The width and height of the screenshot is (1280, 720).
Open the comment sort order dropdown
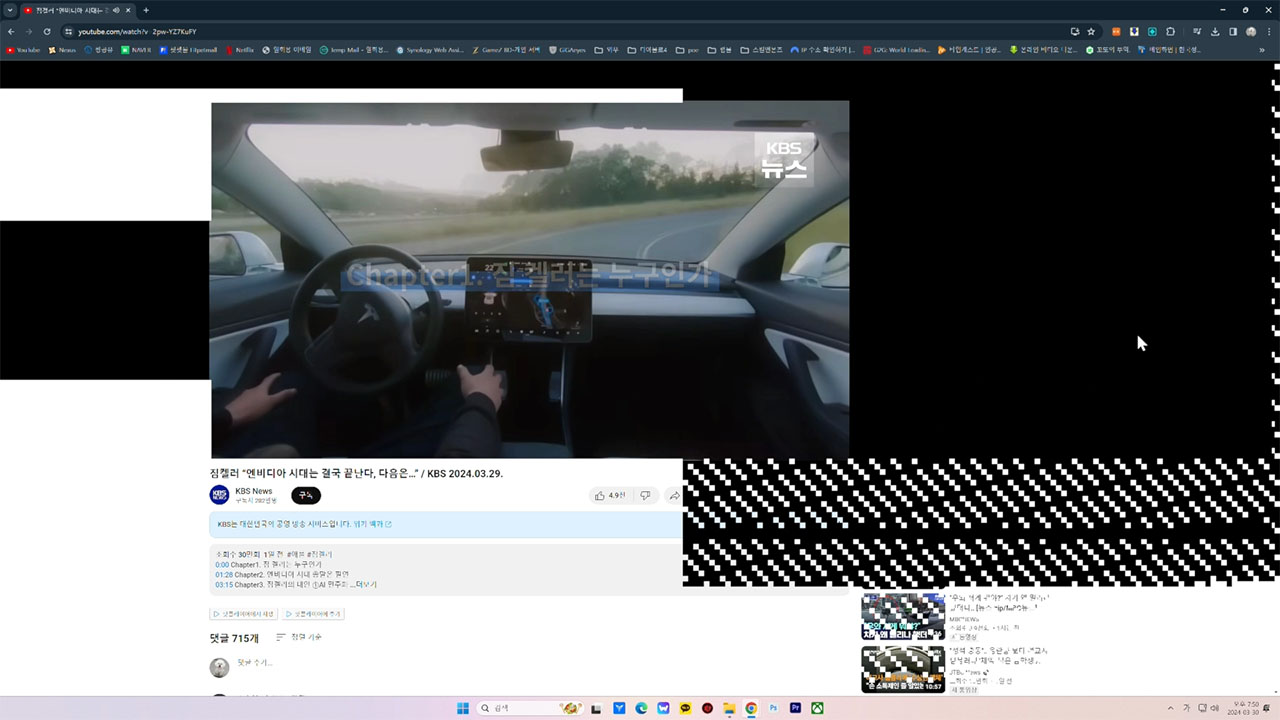299,637
